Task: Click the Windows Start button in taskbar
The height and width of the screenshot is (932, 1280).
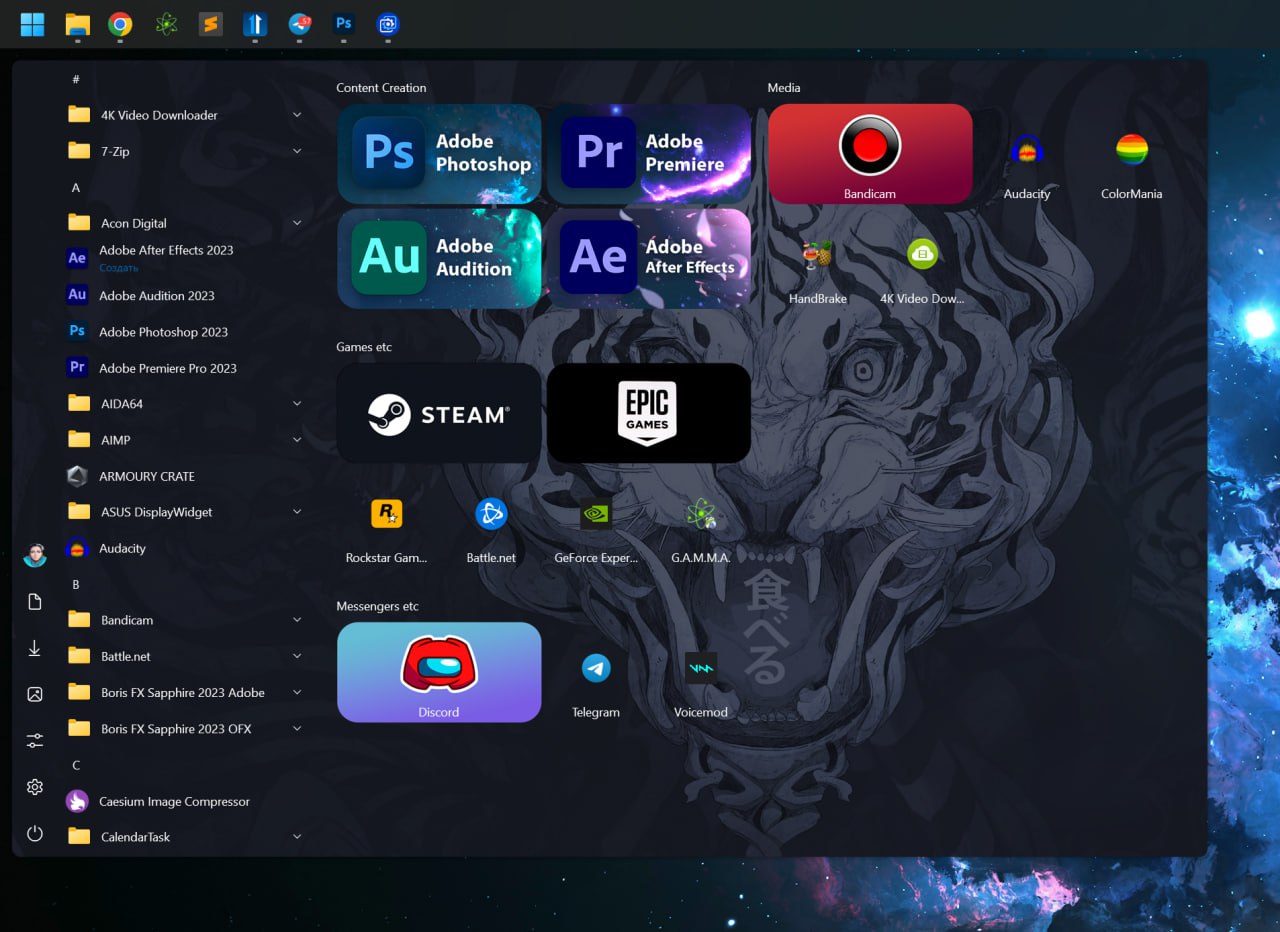Action: [x=32, y=24]
